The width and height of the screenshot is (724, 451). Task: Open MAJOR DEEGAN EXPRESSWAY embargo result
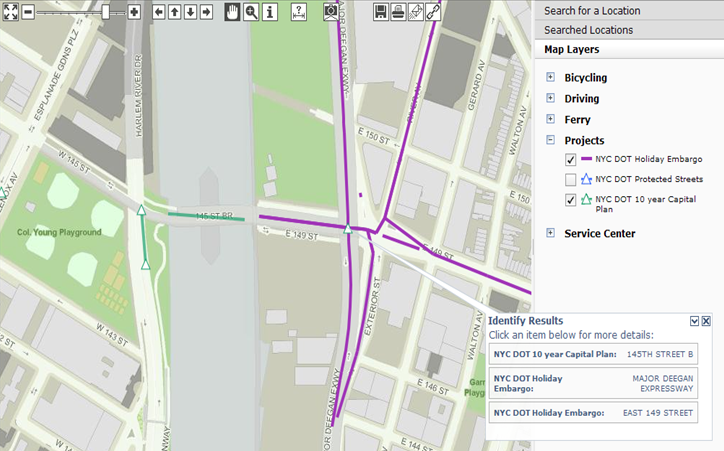[x=593, y=382]
